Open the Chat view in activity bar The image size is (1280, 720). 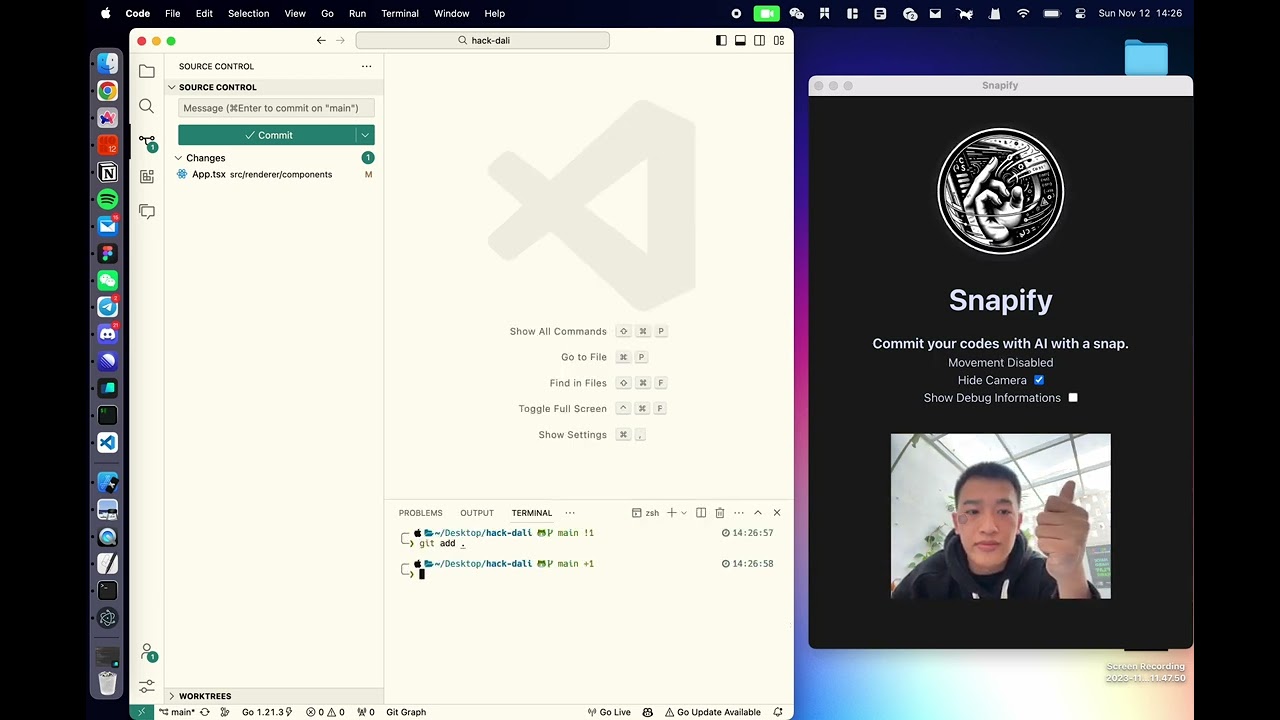point(147,211)
